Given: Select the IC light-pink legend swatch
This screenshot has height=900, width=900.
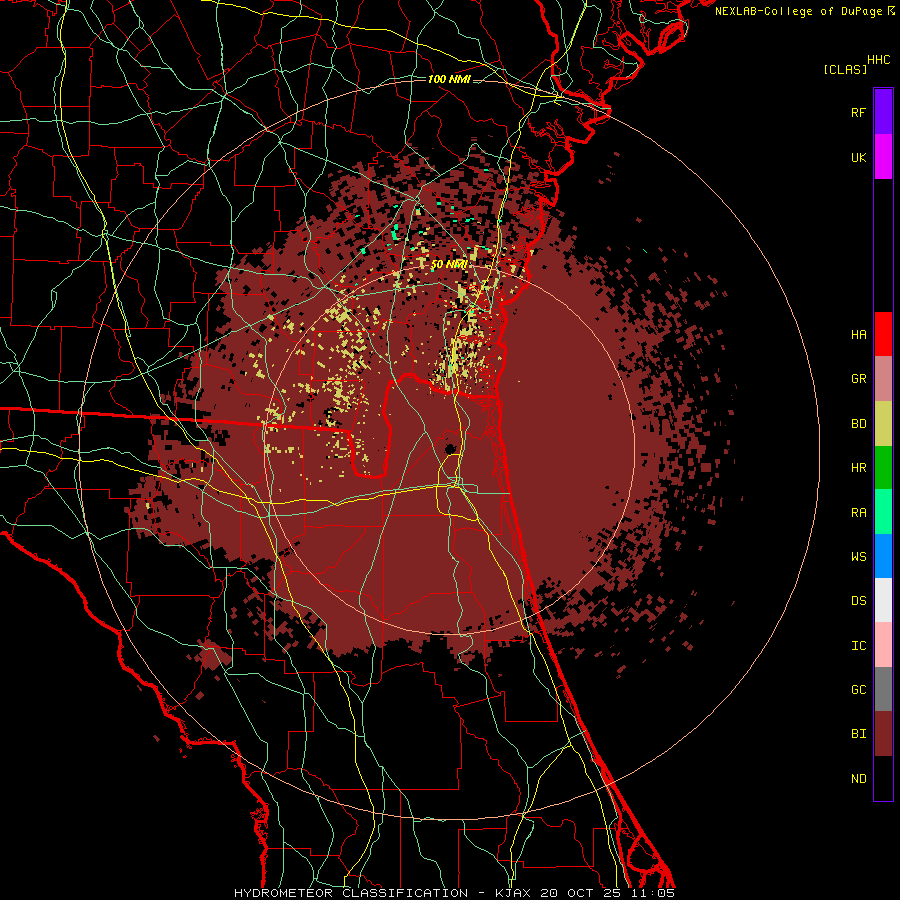Looking at the screenshot, I should tap(883, 645).
